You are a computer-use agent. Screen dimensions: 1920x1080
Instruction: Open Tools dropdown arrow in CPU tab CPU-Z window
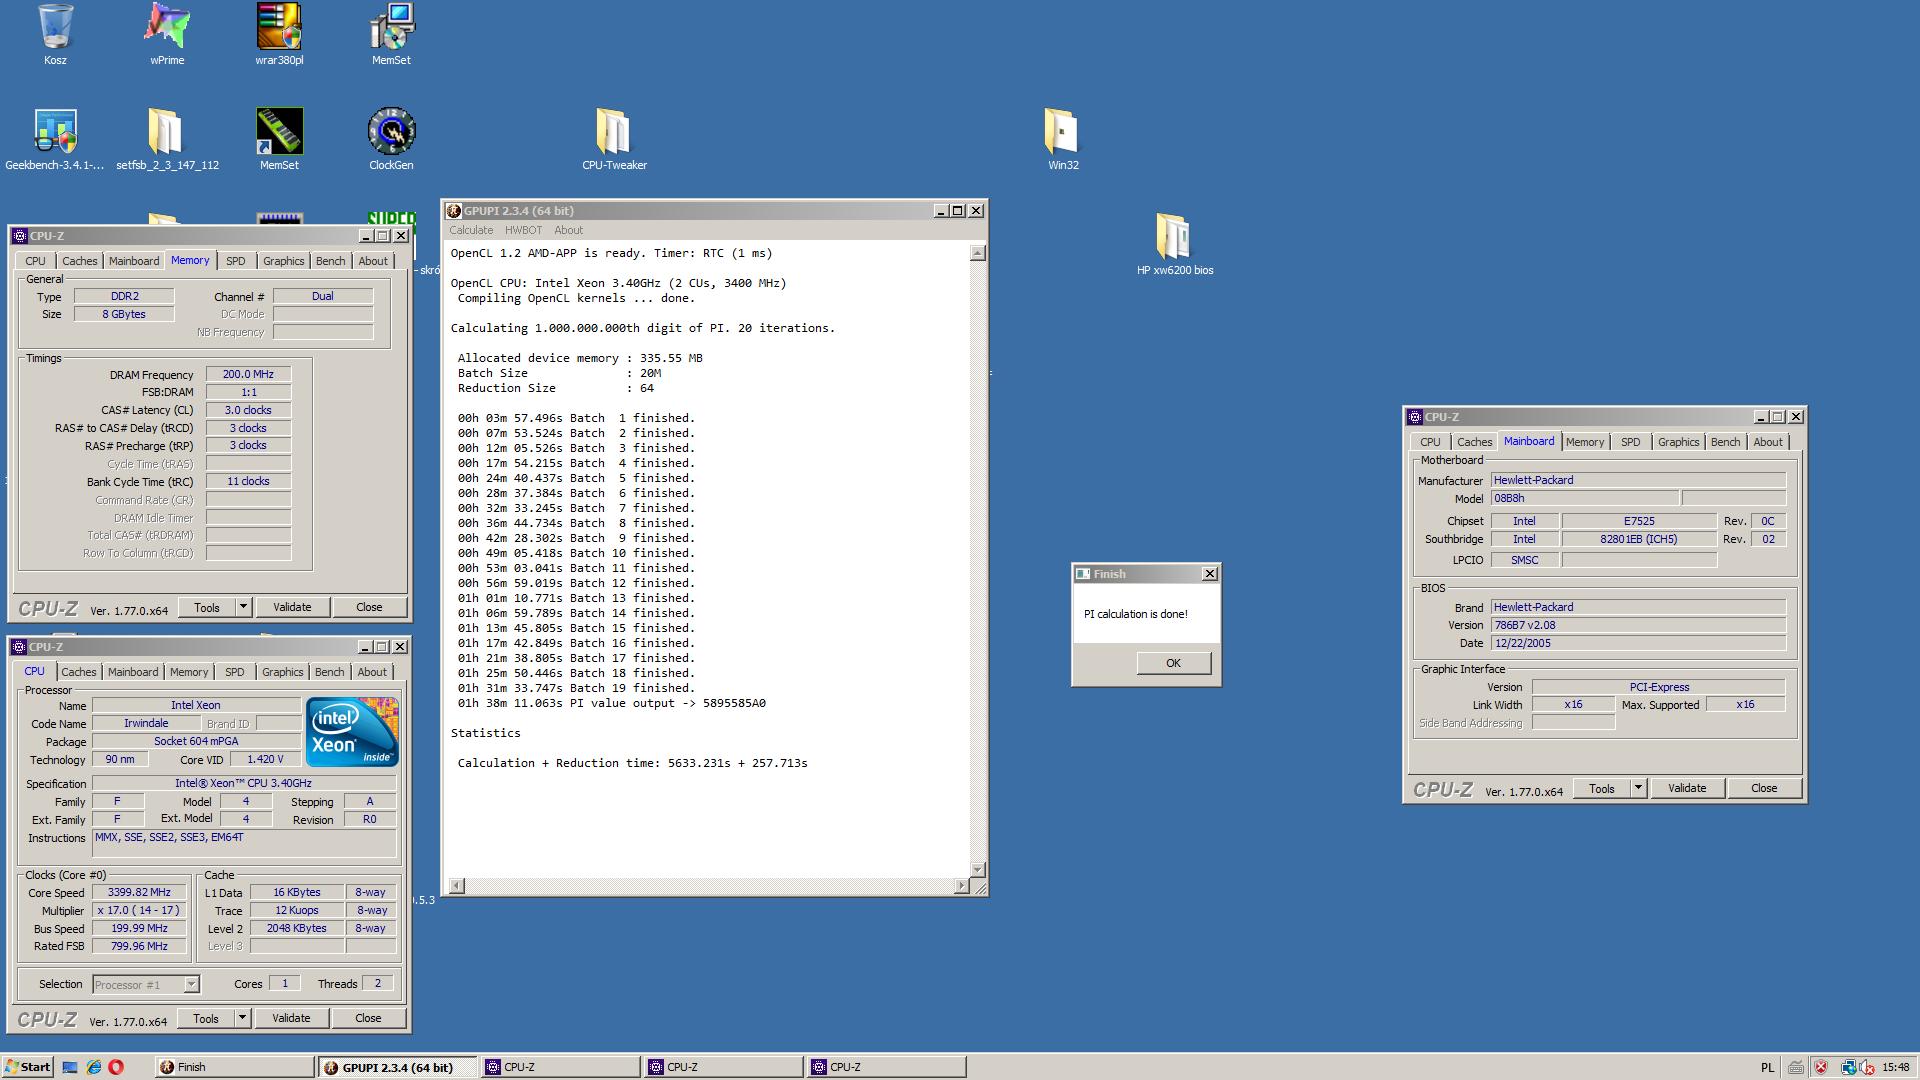[x=242, y=1018]
